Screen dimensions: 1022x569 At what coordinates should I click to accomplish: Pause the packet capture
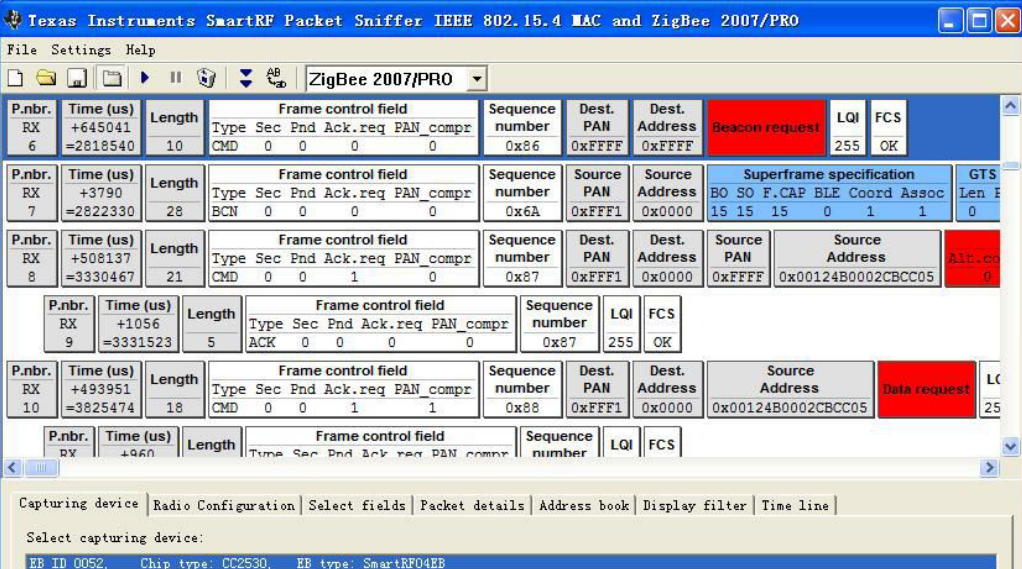coord(175,78)
